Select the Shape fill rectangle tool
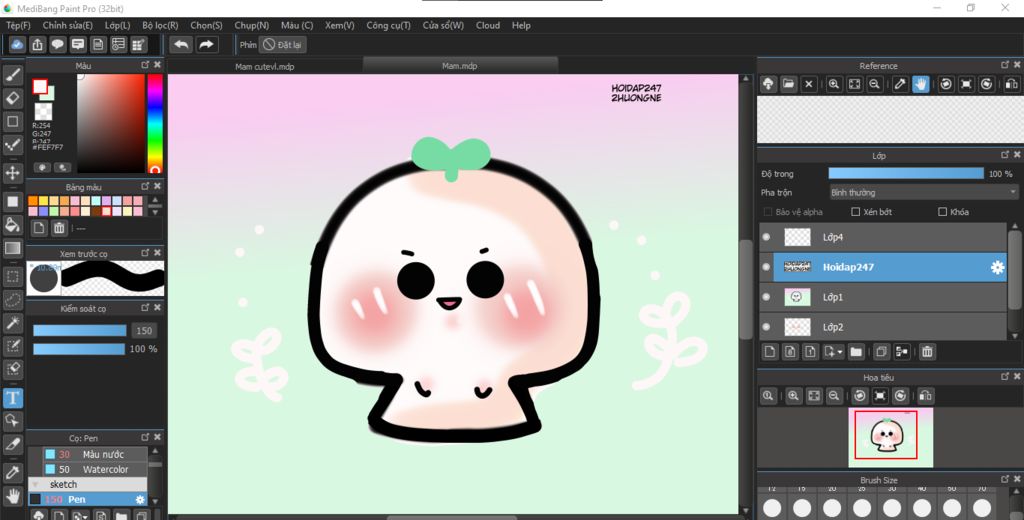The width and height of the screenshot is (1024, 520). [12, 202]
